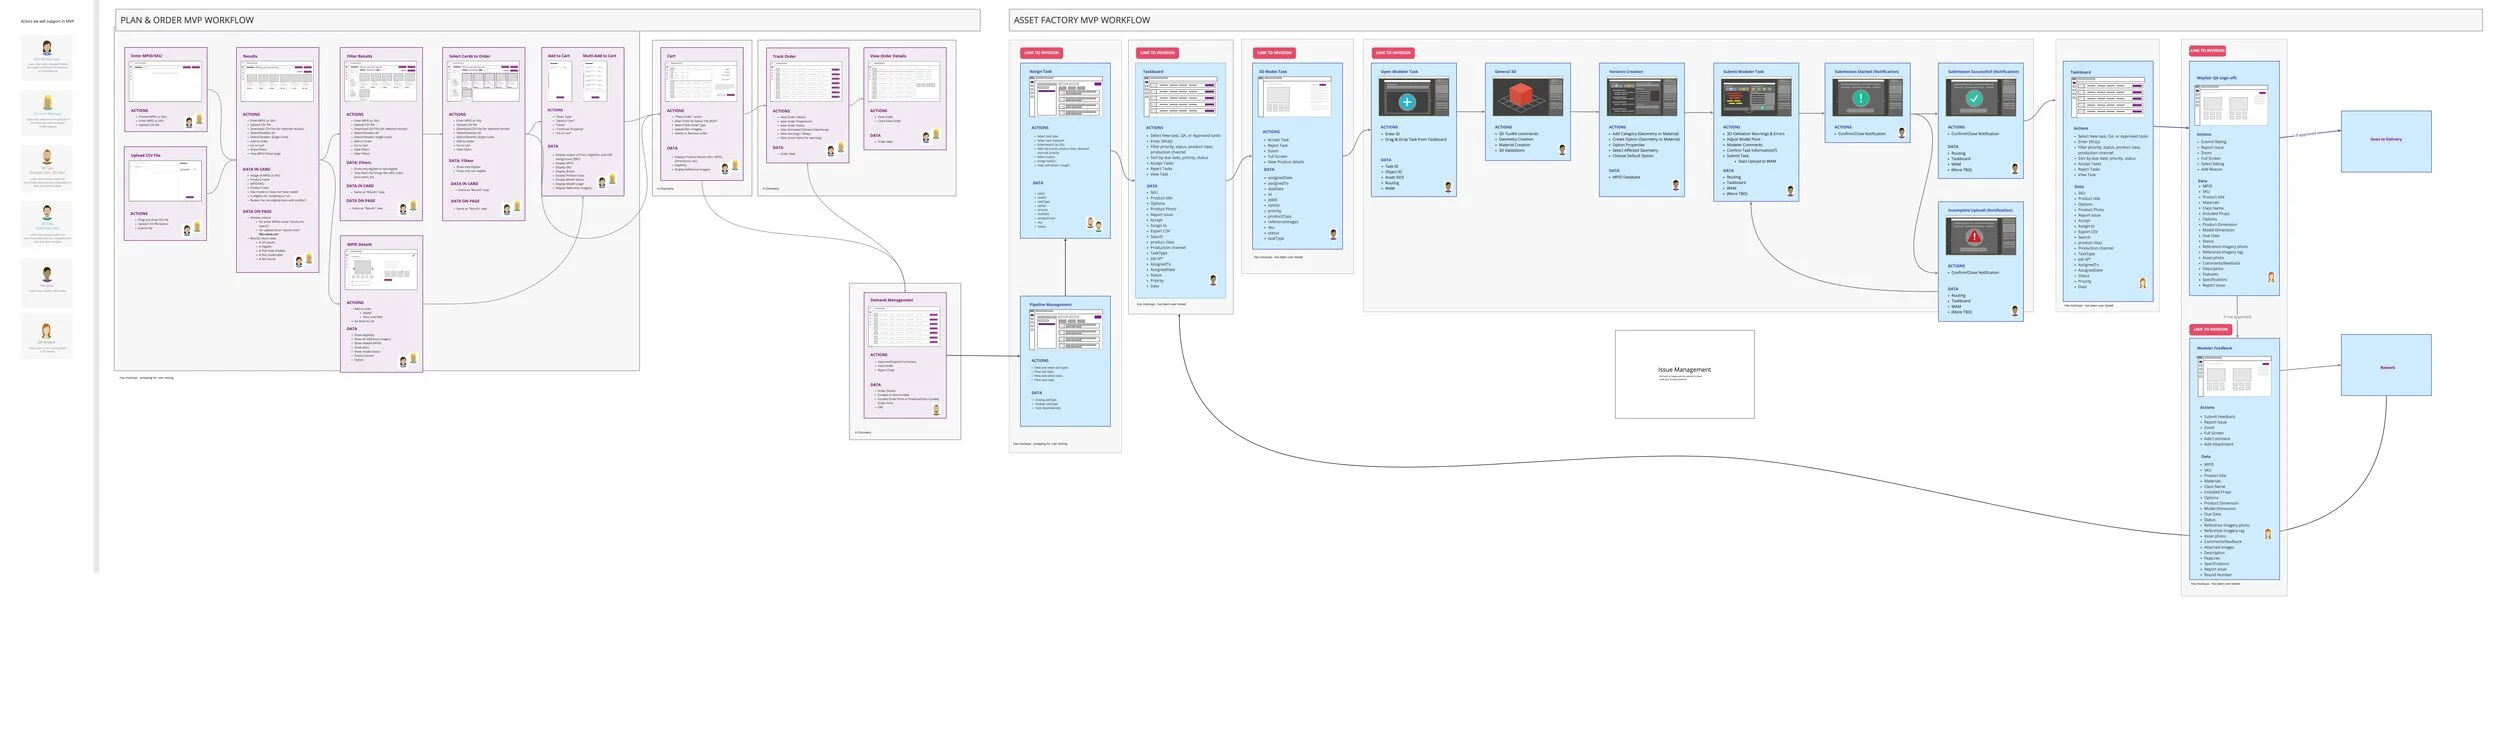This screenshot has width=2500, height=747.
Task: Open the Submit Modeler Task mockup thumbnail
Action: tap(1756, 97)
